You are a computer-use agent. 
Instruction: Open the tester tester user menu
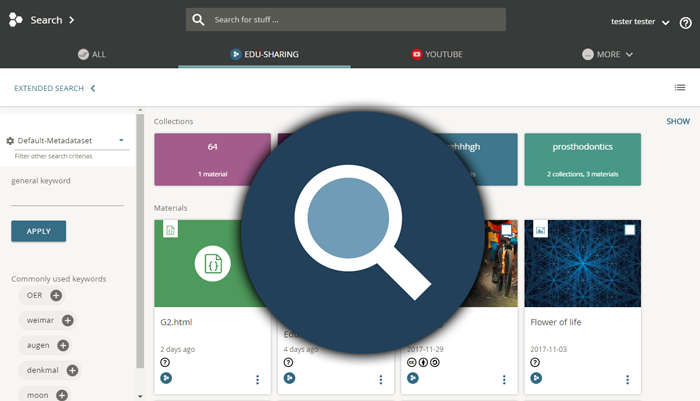tap(640, 22)
